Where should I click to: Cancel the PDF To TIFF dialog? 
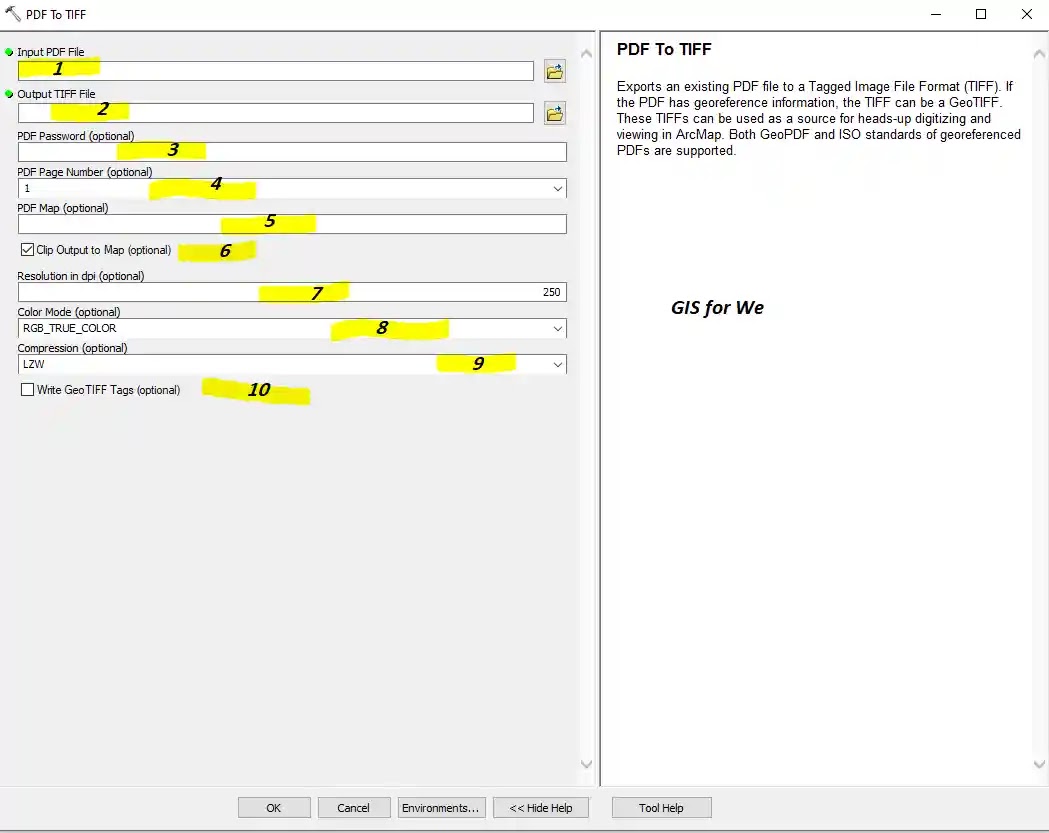(353, 808)
